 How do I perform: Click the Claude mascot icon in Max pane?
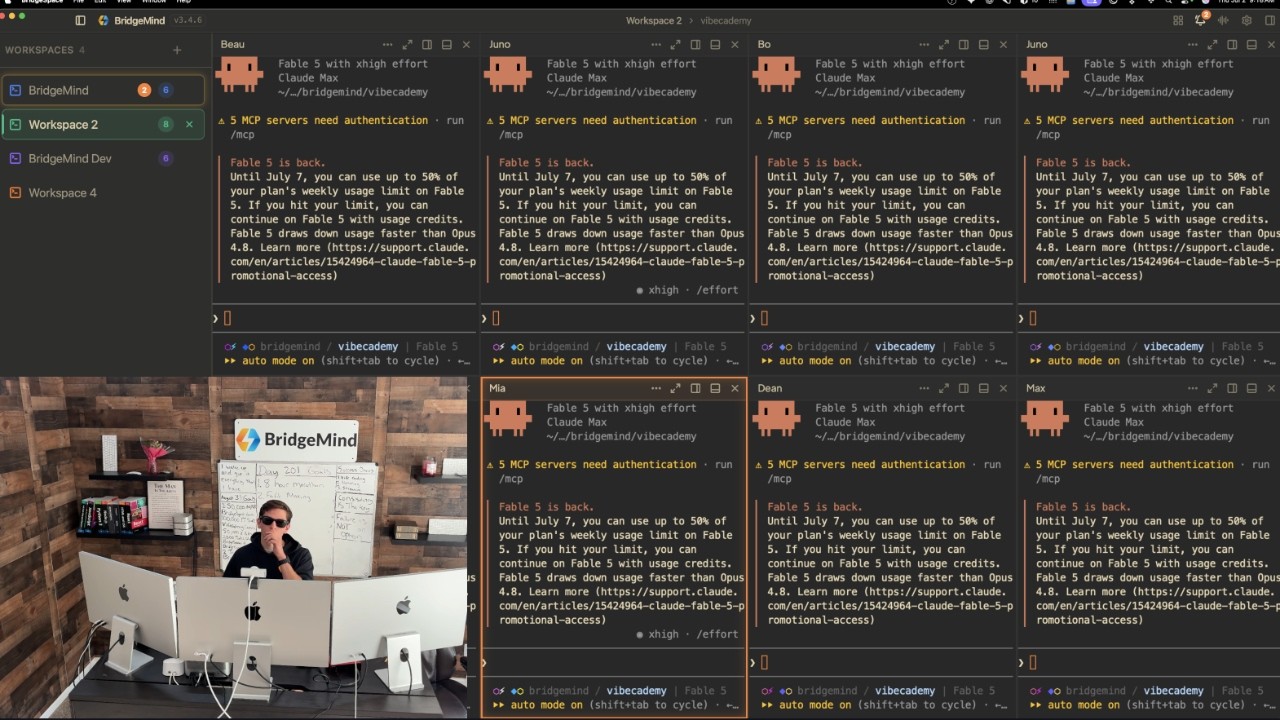click(1045, 418)
